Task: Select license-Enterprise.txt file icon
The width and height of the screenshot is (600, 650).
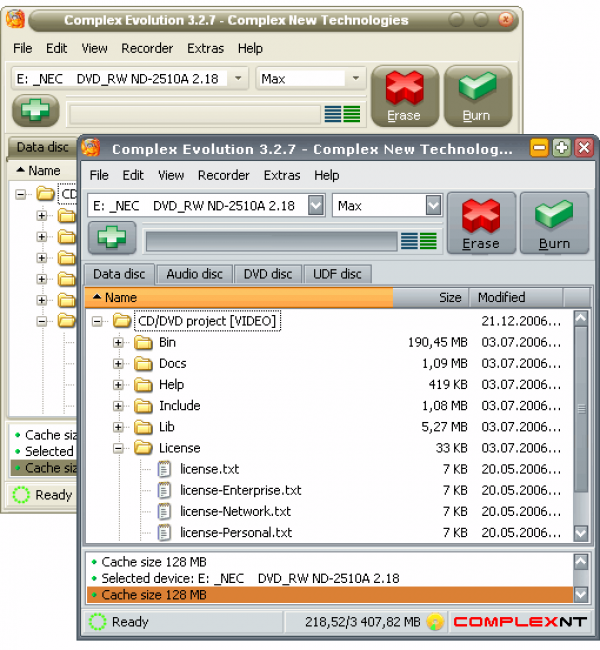Action: coord(164,490)
